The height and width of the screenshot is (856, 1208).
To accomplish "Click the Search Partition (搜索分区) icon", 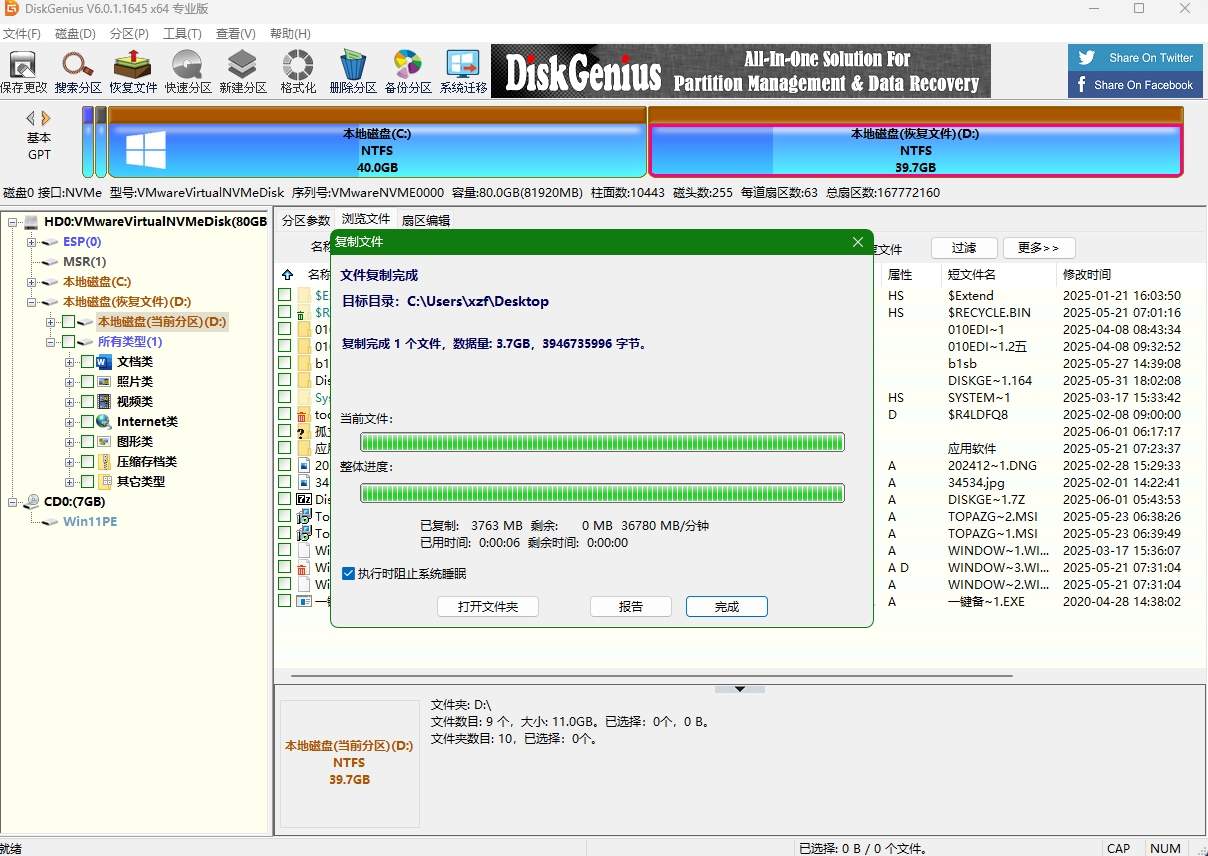I will click(x=78, y=70).
